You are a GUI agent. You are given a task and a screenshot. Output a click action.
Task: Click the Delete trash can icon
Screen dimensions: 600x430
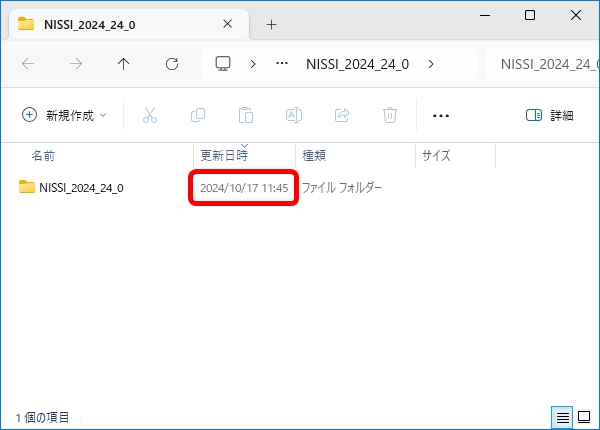point(390,115)
